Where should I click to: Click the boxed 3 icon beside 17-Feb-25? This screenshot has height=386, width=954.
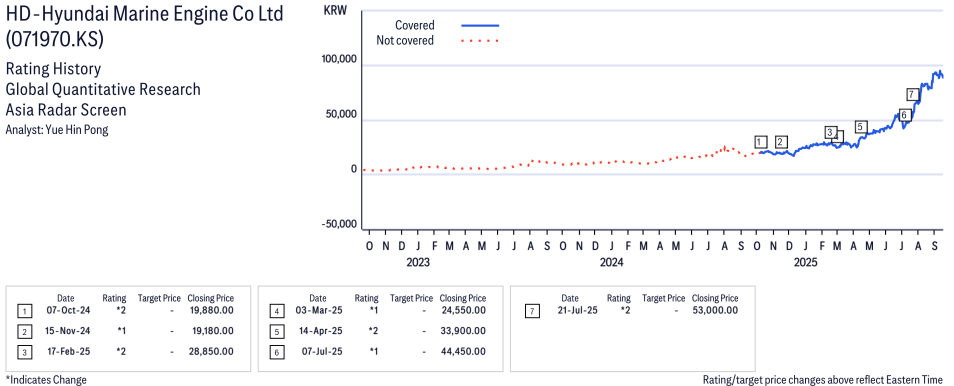pyautogui.click(x=24, y=352)
